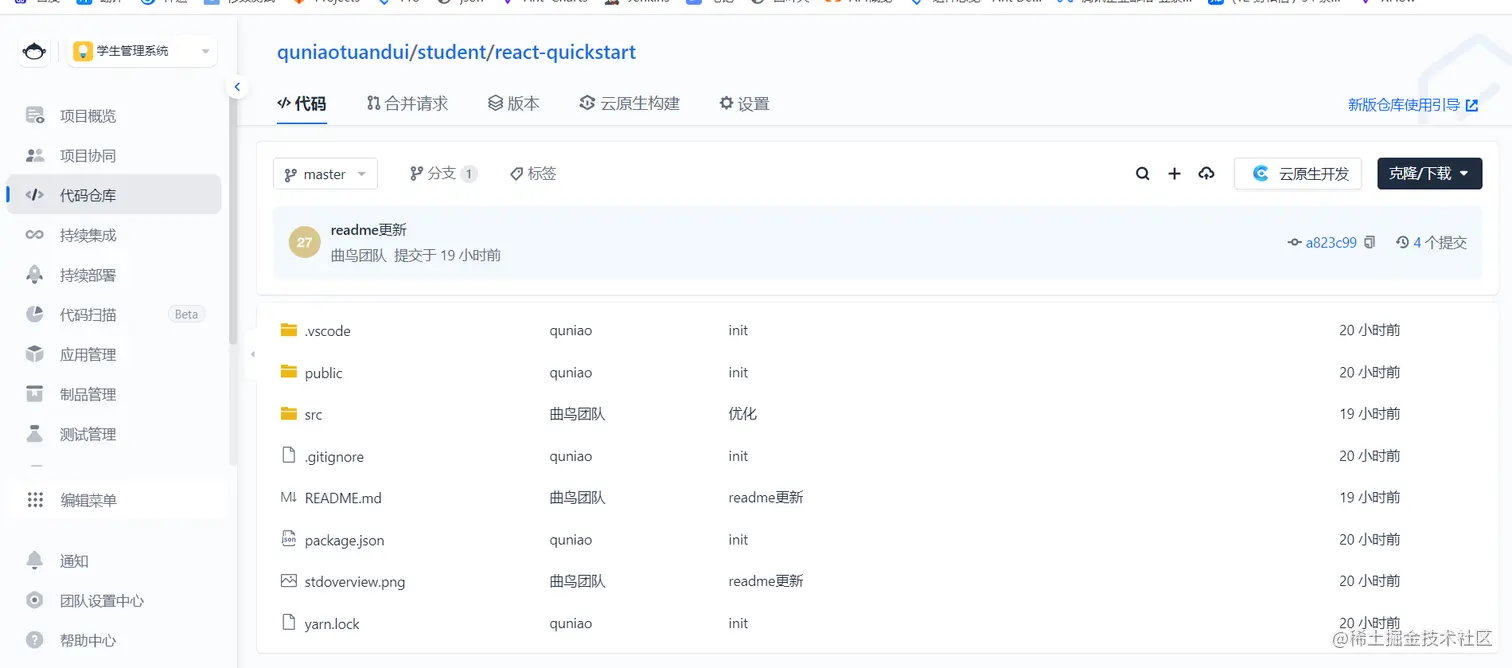This screenshot has height=668, width=1512.
Task: Switch to the 设置 tab
Action: pos(745,103)
